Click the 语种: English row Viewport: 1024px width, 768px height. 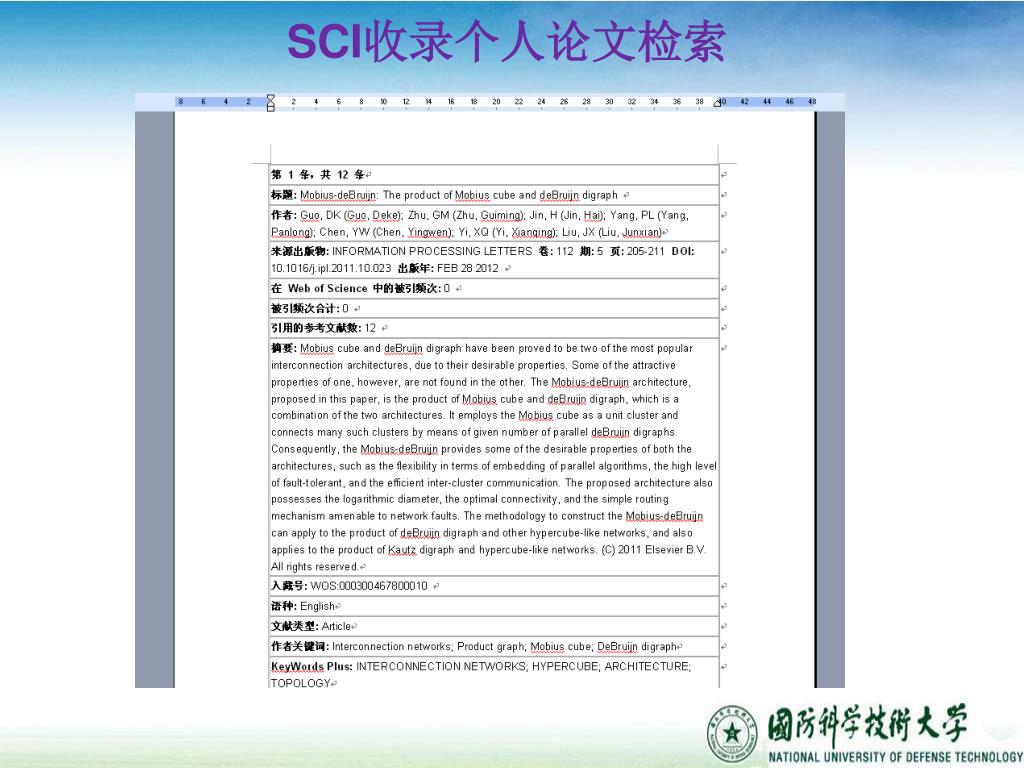pos(494,606)
